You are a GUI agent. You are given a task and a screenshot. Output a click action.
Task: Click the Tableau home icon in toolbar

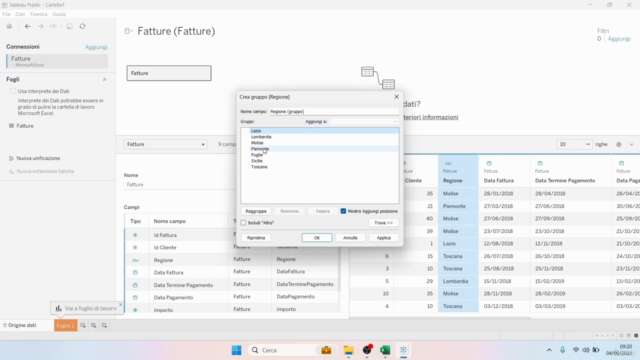pos(9,26)
